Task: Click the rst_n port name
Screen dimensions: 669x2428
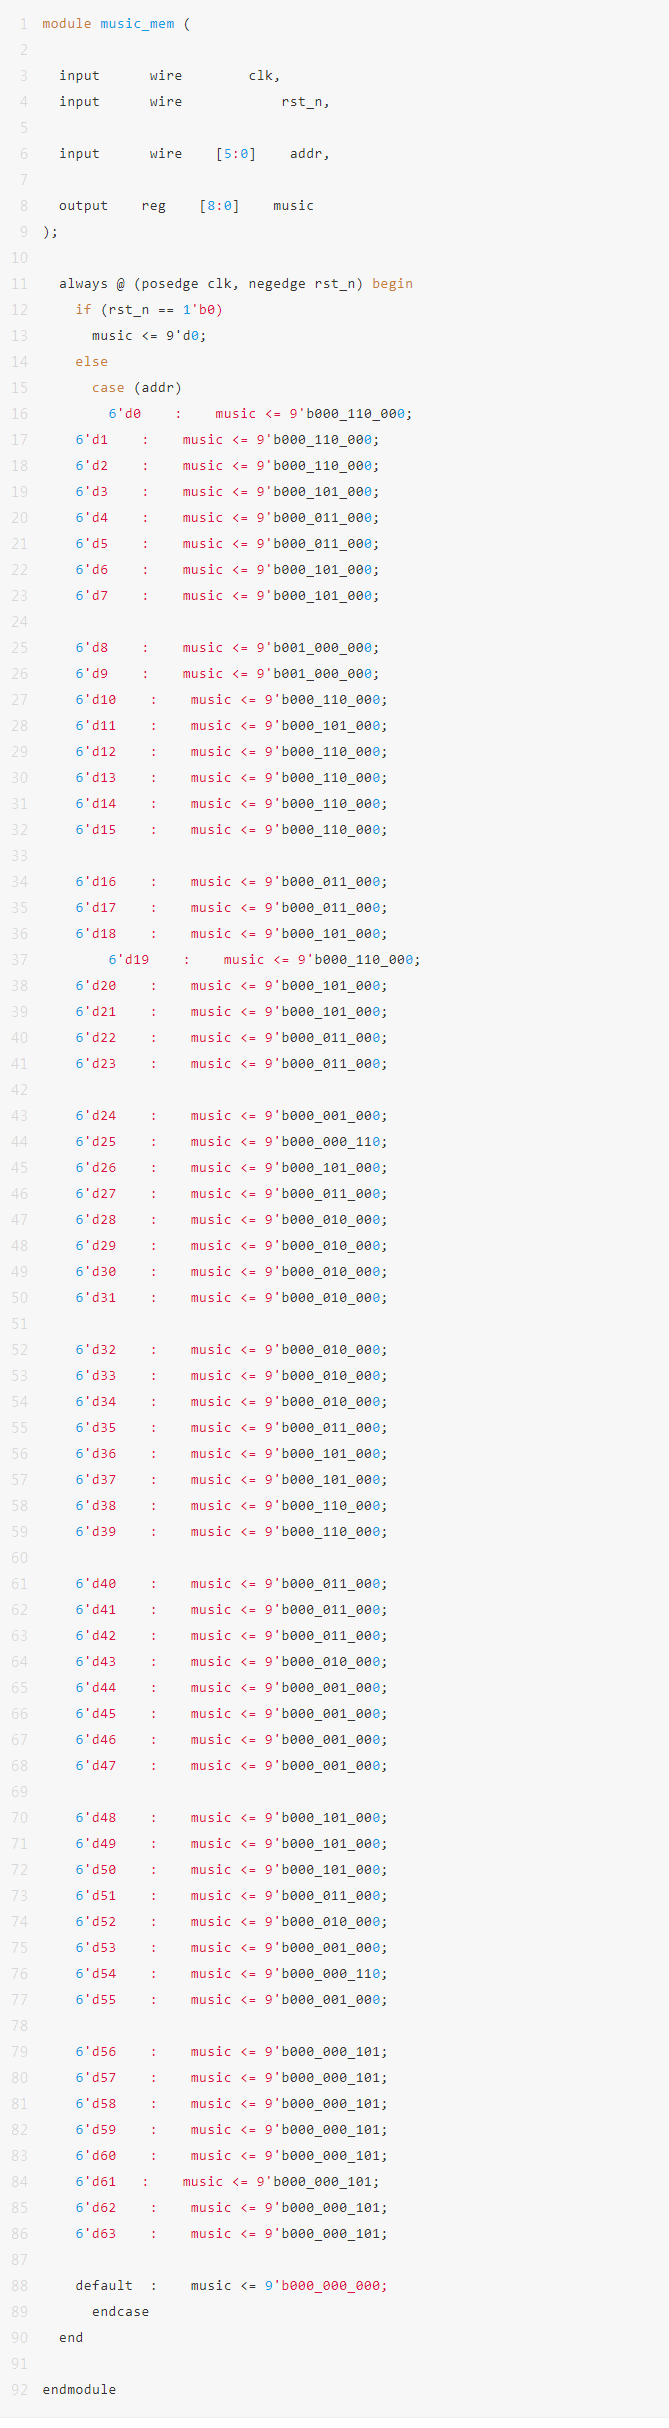Action: coord(302,101)
